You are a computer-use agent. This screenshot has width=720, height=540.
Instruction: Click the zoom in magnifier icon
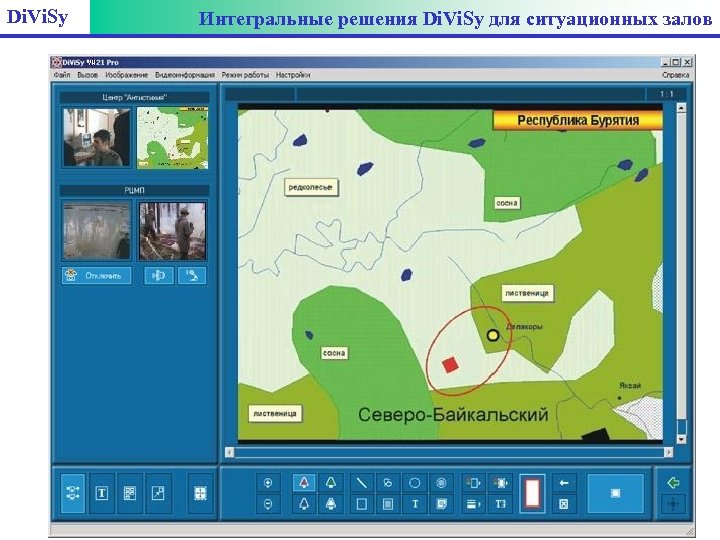(268, 483)
